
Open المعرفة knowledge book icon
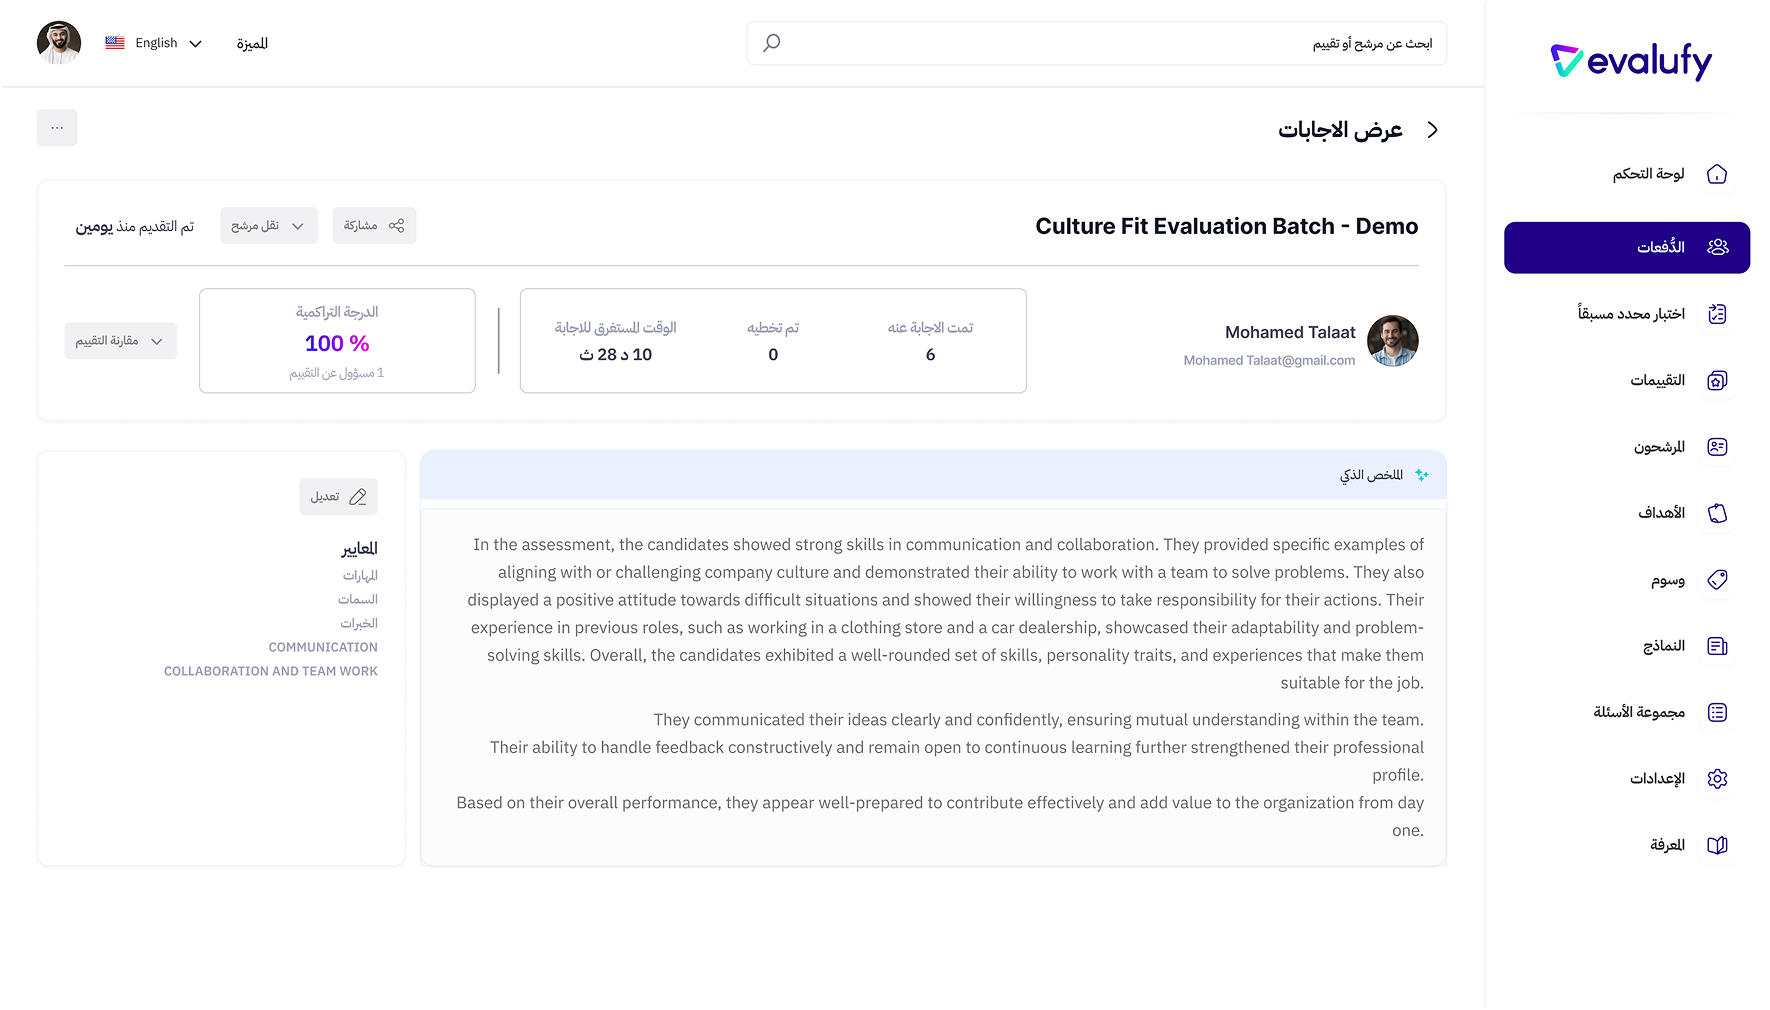pos(1718,845)
